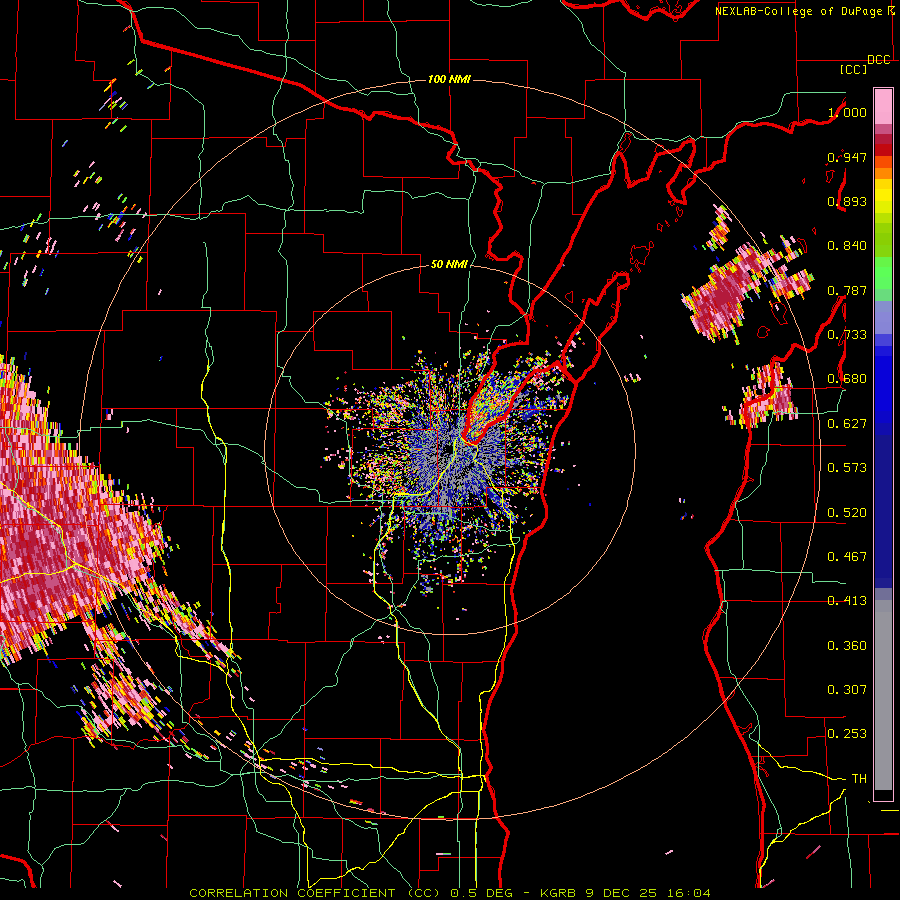Click the 0.627 legend value

pos(847,423)
